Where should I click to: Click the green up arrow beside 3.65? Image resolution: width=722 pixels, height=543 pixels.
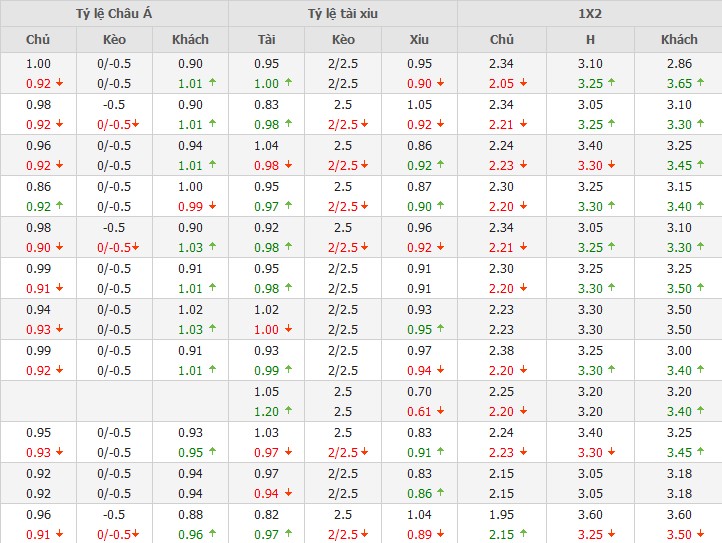click(x=699, y=84)
